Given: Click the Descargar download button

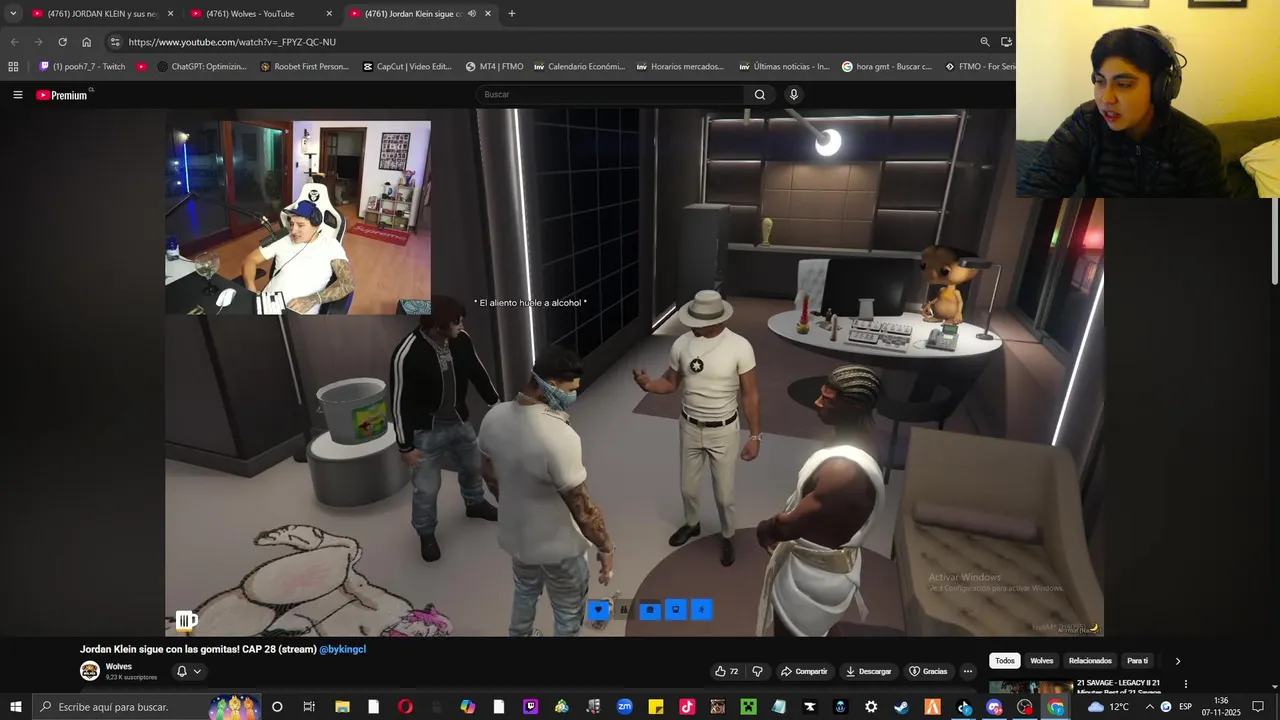Looking at the screenshot, I should pos(868,671).
